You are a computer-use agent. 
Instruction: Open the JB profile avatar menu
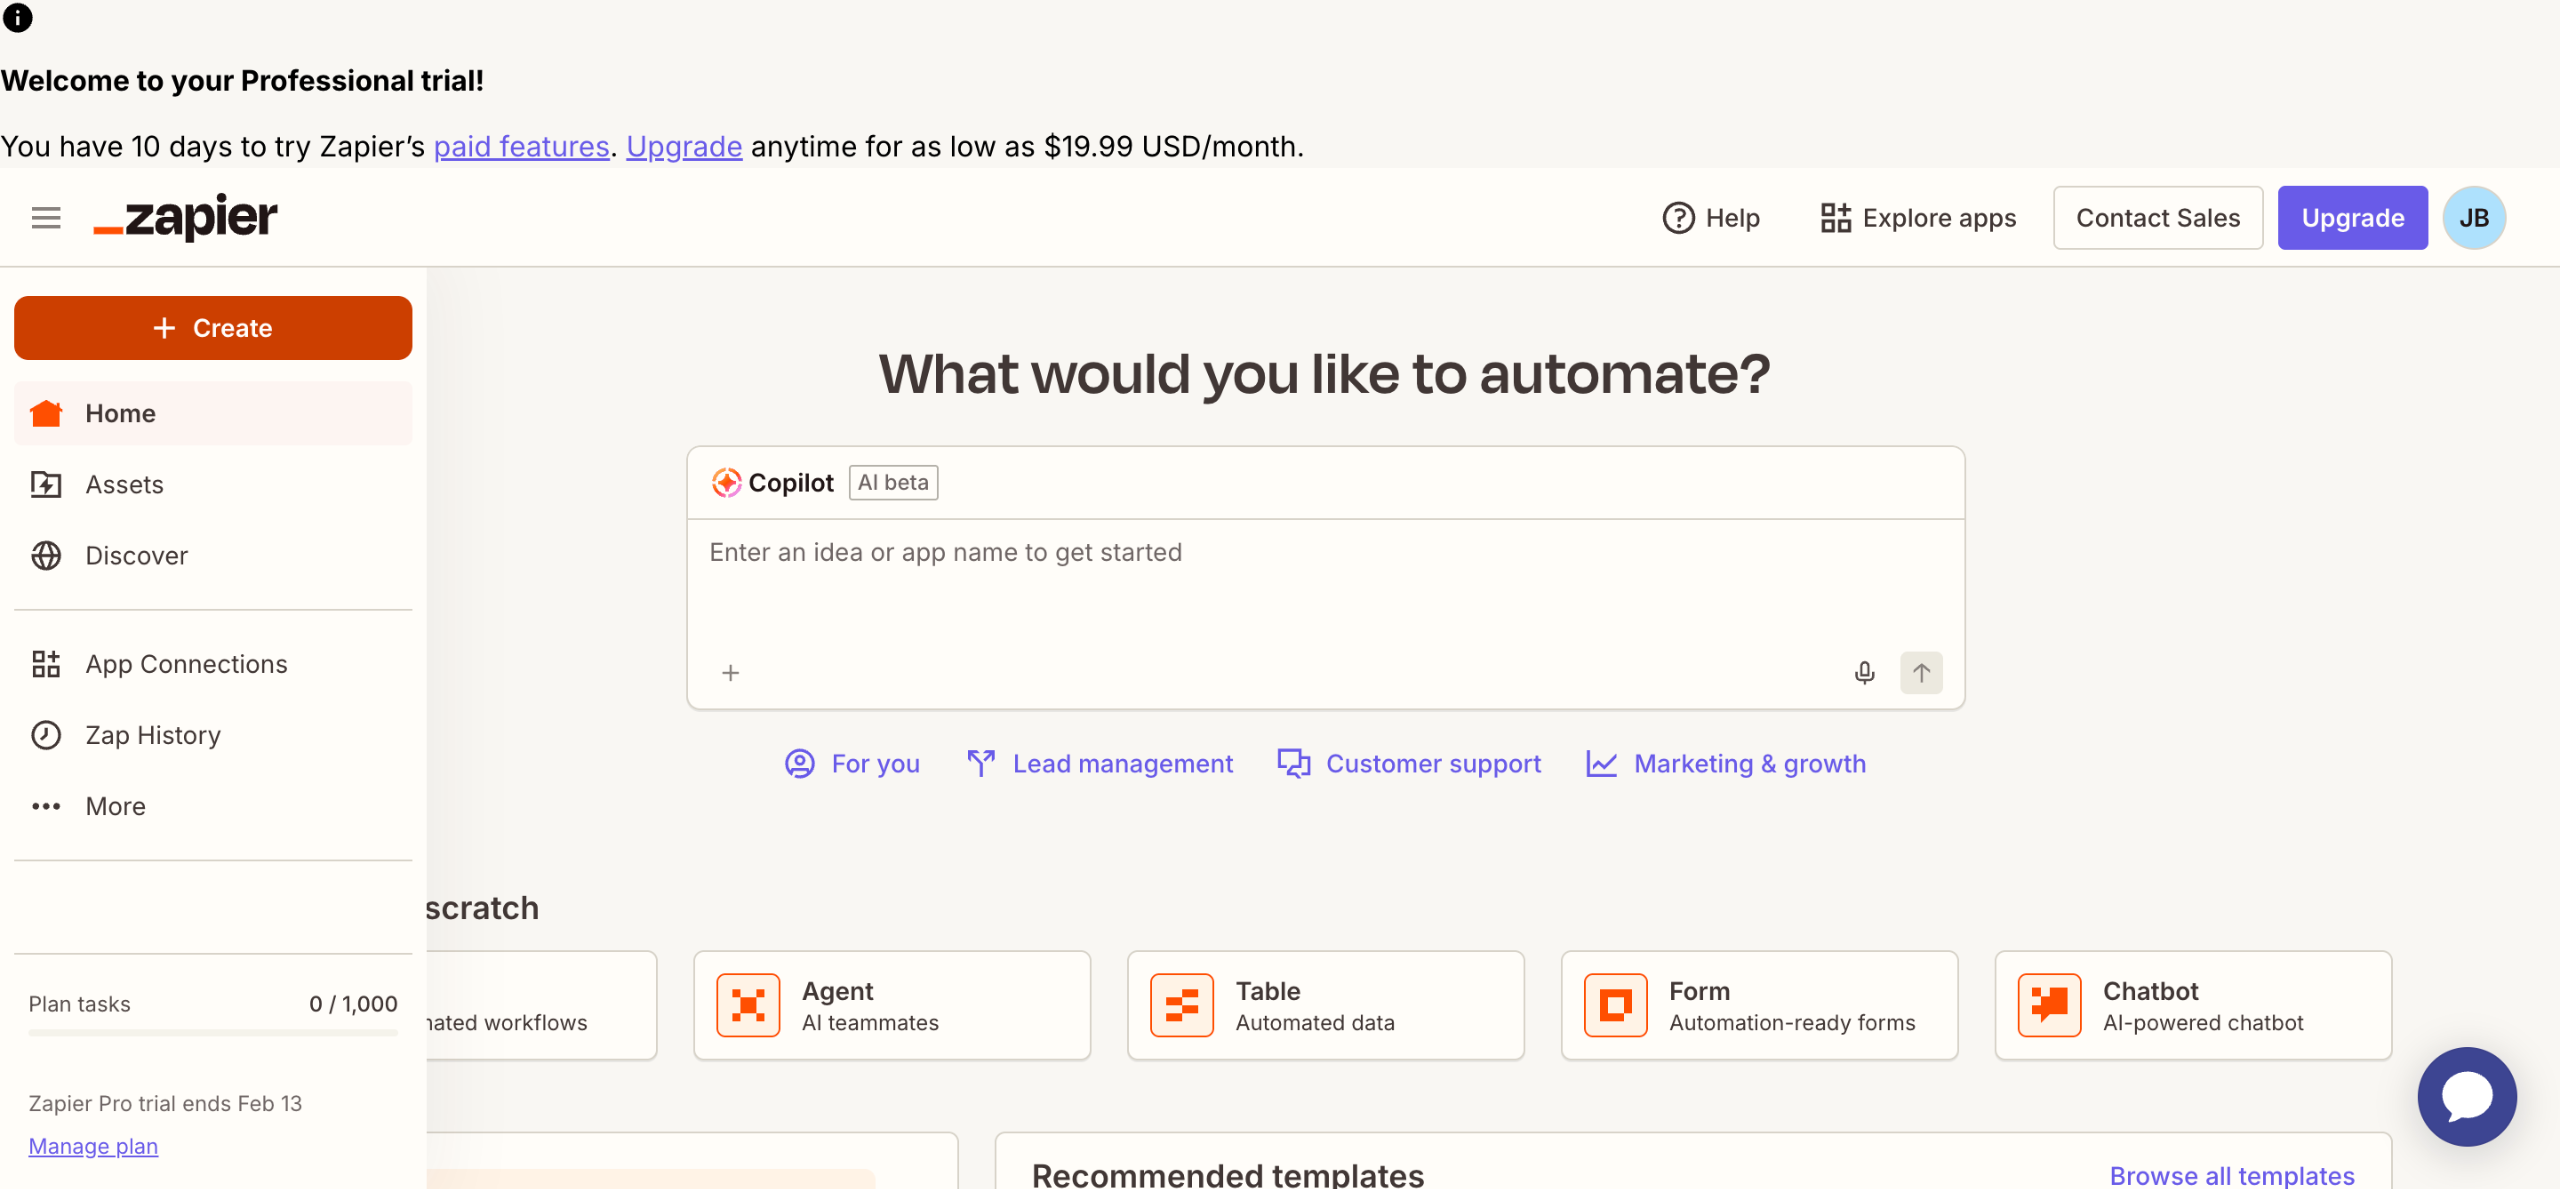pos(2473,218)
